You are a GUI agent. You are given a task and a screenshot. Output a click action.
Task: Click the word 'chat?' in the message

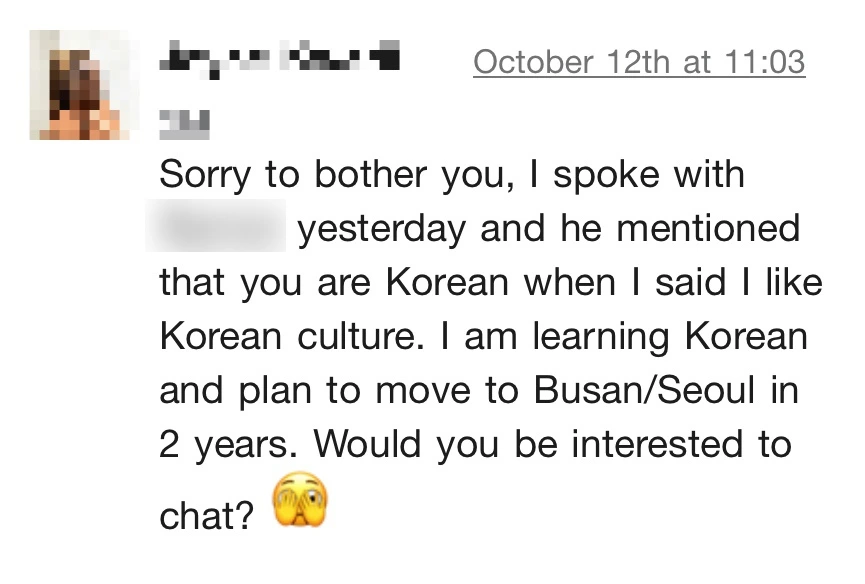point(206,516)
